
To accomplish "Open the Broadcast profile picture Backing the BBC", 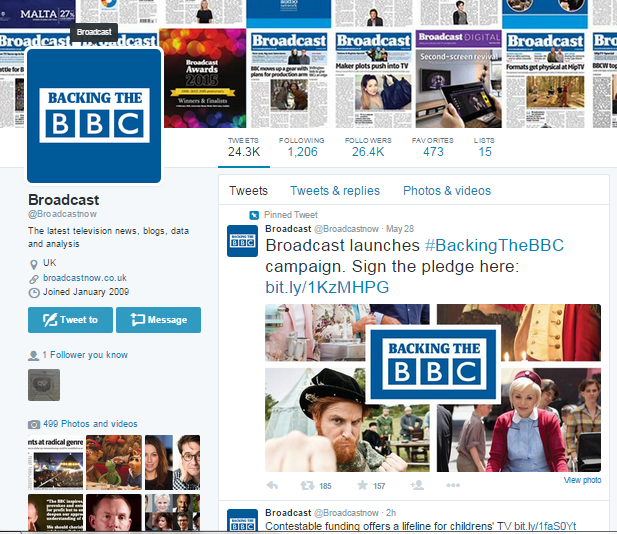I will 94,116.
